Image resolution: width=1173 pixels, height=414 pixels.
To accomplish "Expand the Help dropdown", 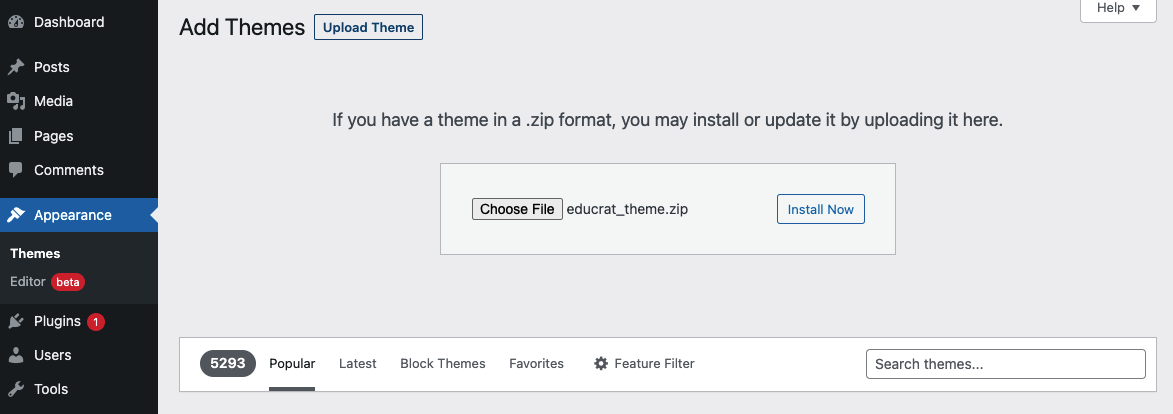I will tap(1118, 8).
